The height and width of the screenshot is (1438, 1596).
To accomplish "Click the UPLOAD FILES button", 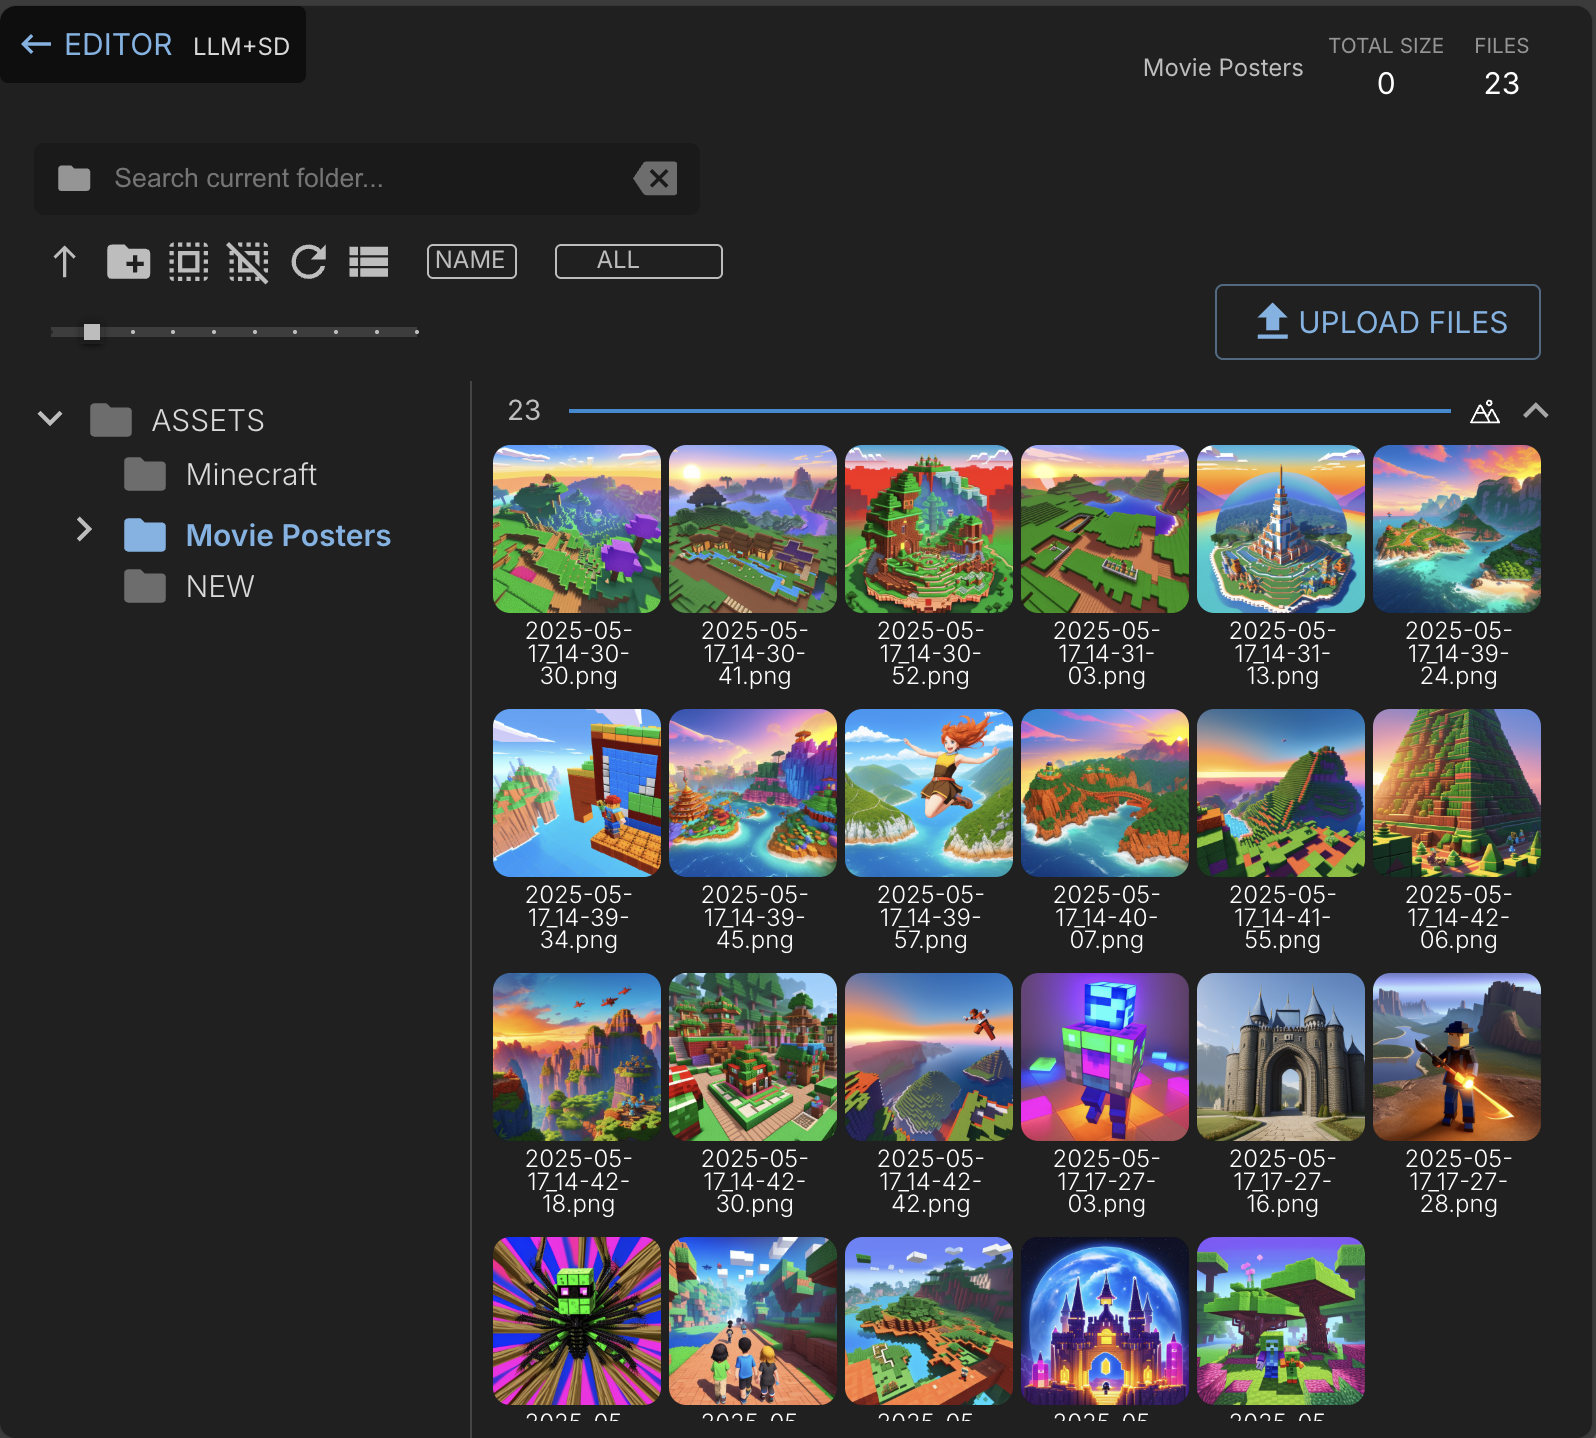I will pyautogui.click(x=1377, y=322).
